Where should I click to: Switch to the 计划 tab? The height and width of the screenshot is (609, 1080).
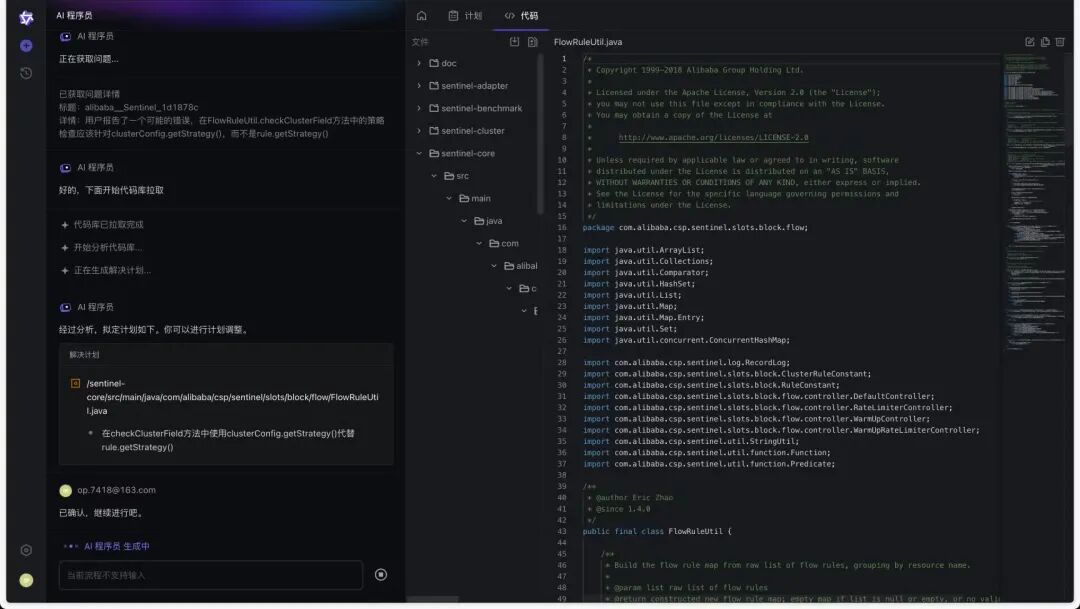[465, 16]
